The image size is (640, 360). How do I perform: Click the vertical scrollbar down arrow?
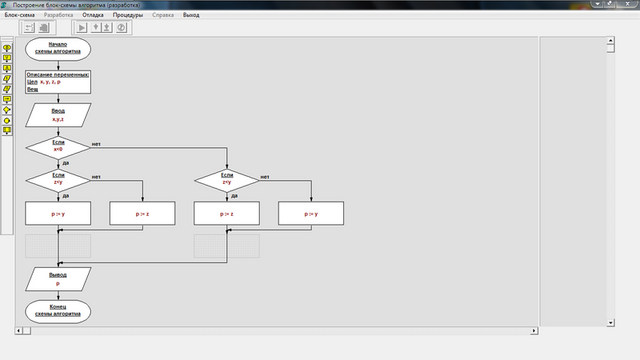[x=611, y=322]
